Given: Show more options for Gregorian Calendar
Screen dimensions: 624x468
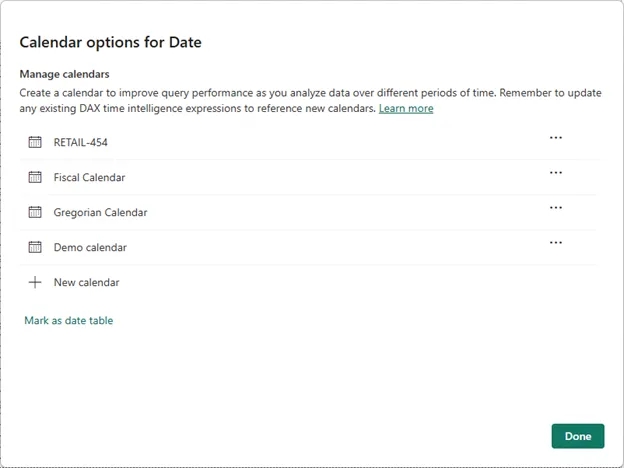Looking at the screenshot, I should pos(556,208).
